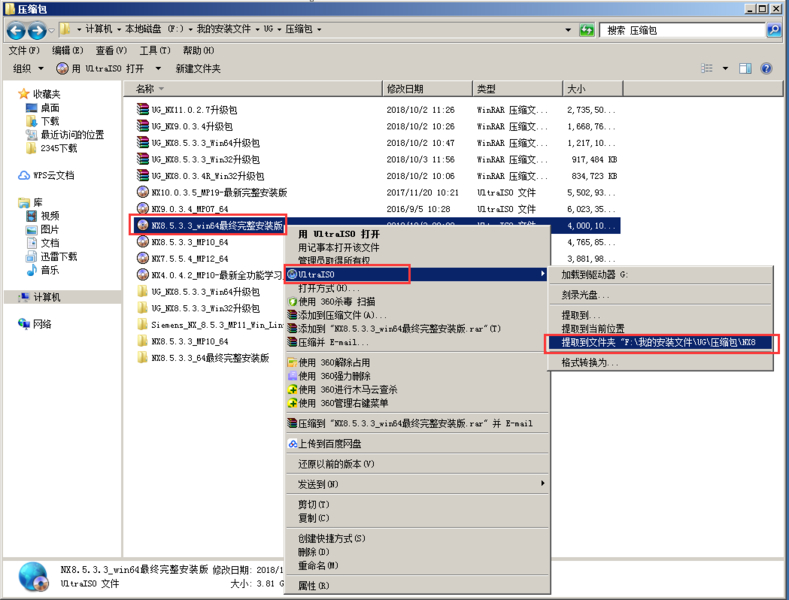The image size is (789, 600).
Task: Expand the 组织 dropdown
Action: tap(28, 68)
